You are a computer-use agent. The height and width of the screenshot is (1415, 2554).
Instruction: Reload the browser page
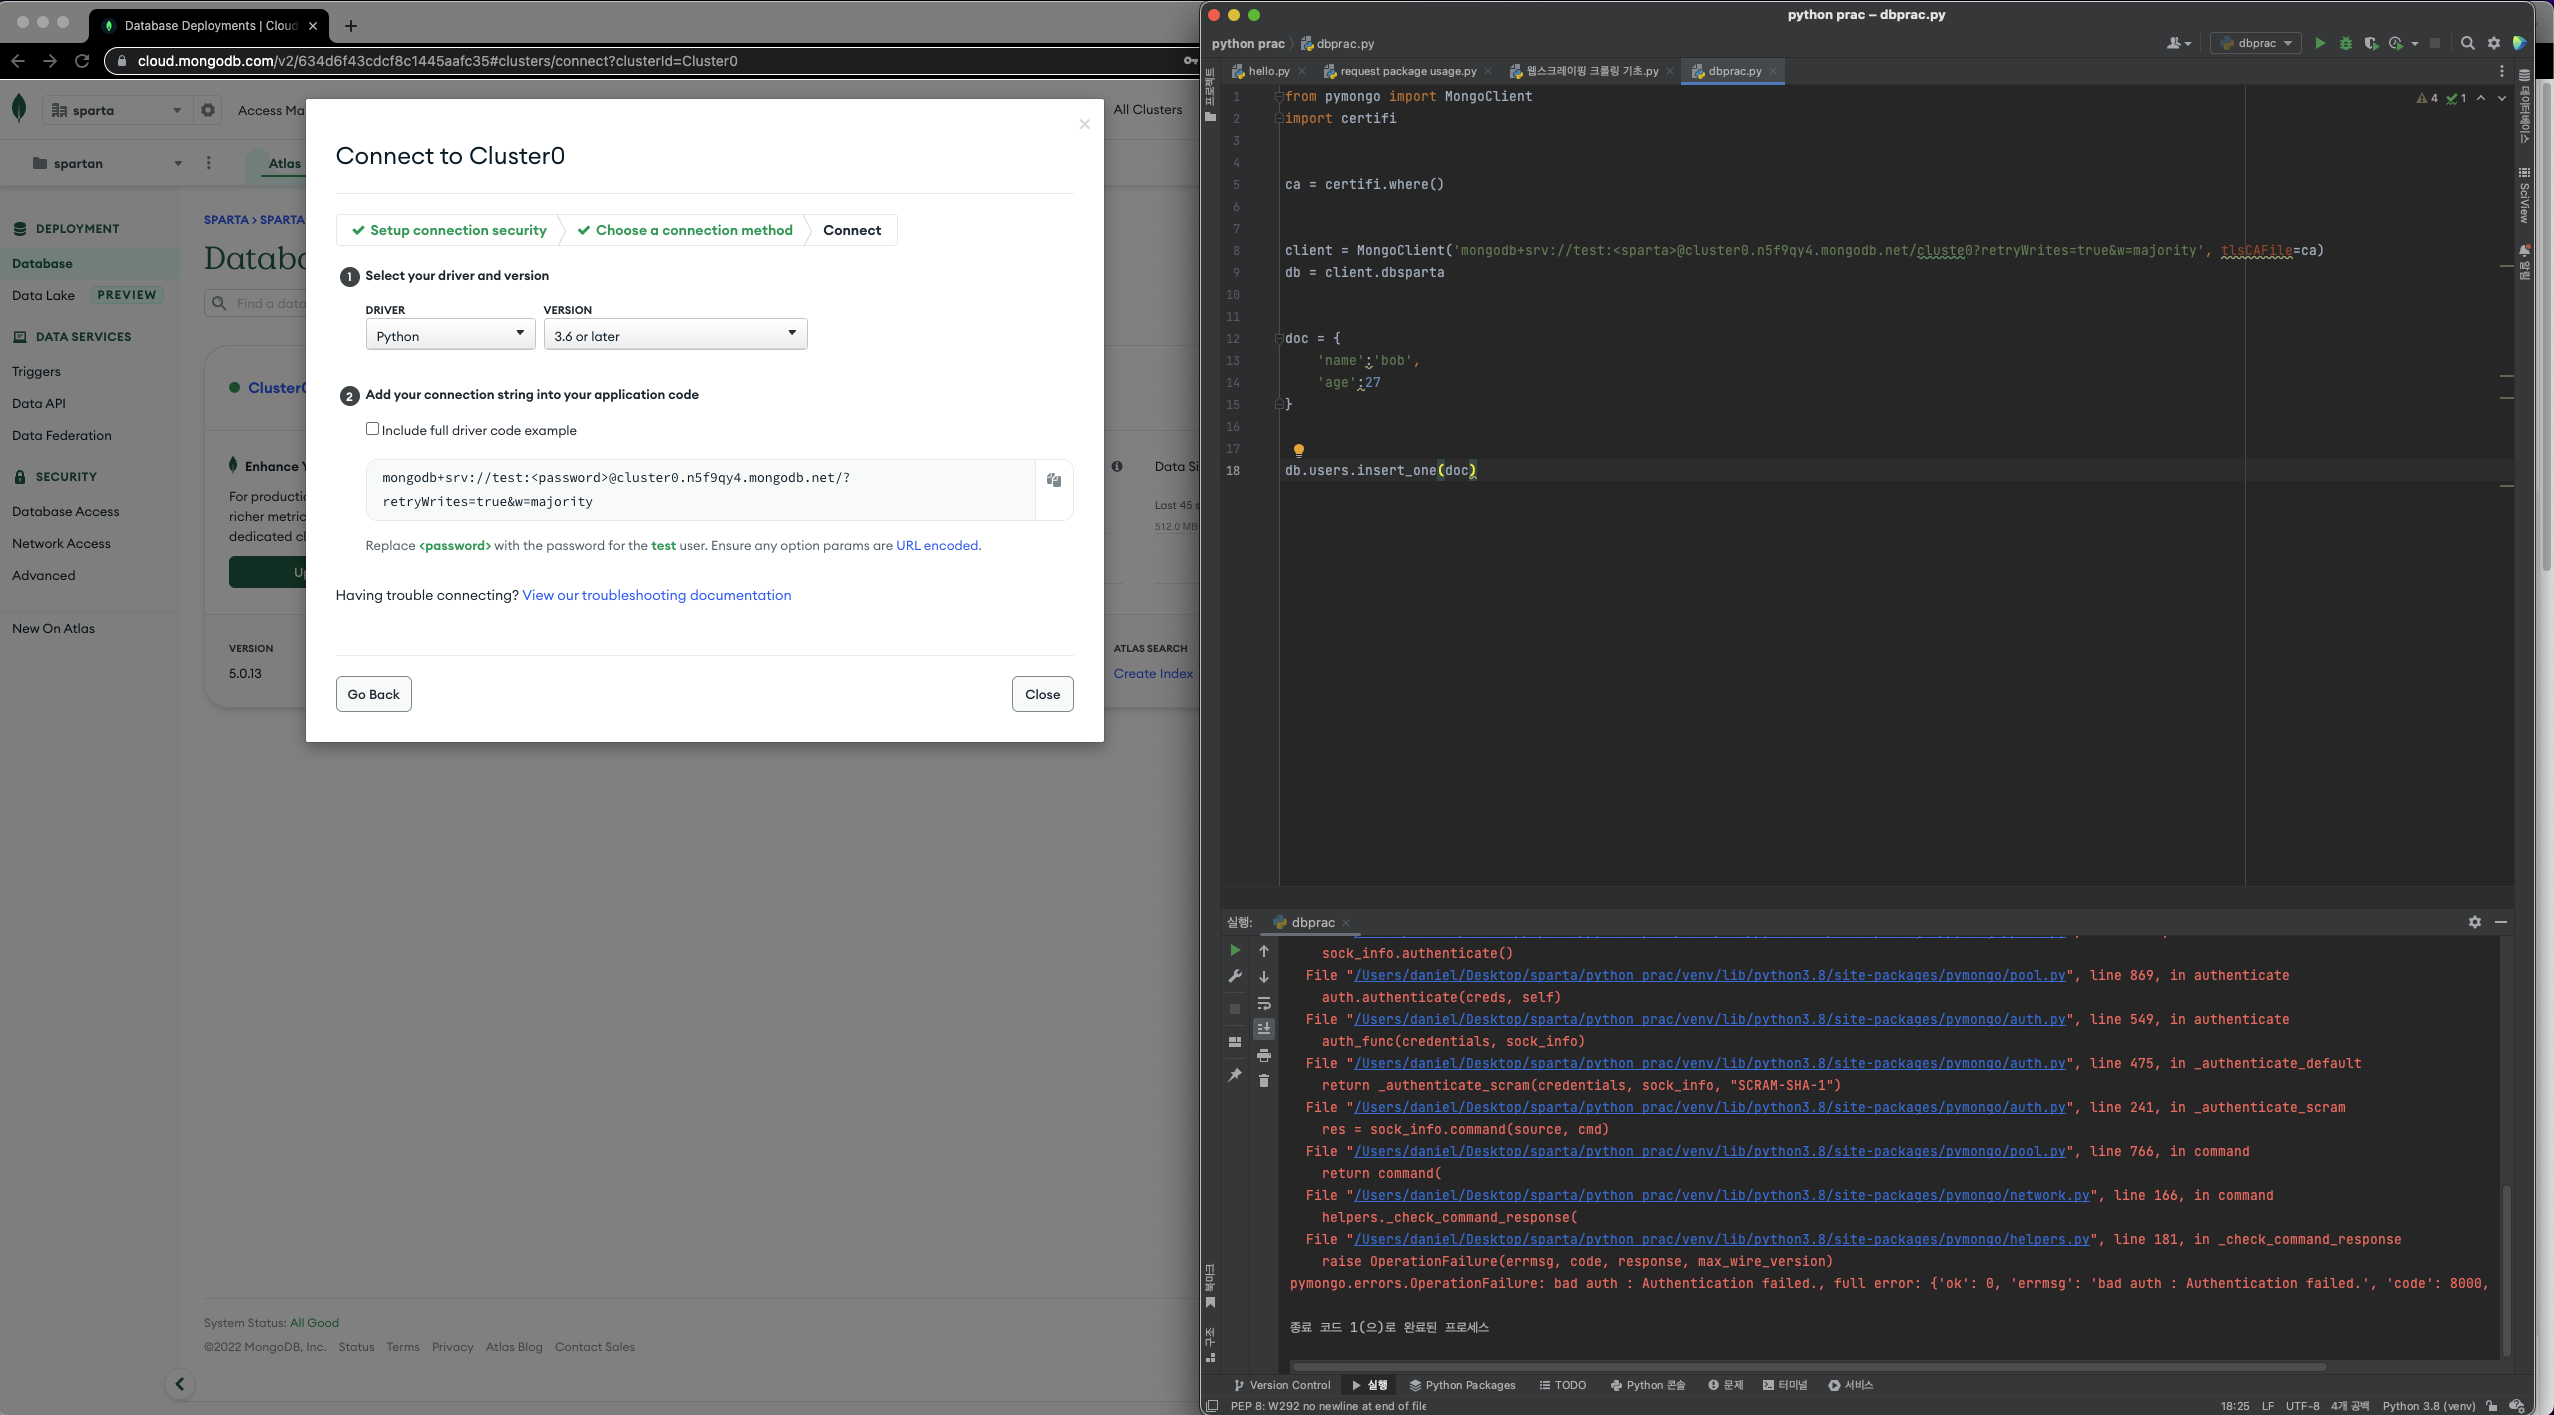tap(83, 61)
